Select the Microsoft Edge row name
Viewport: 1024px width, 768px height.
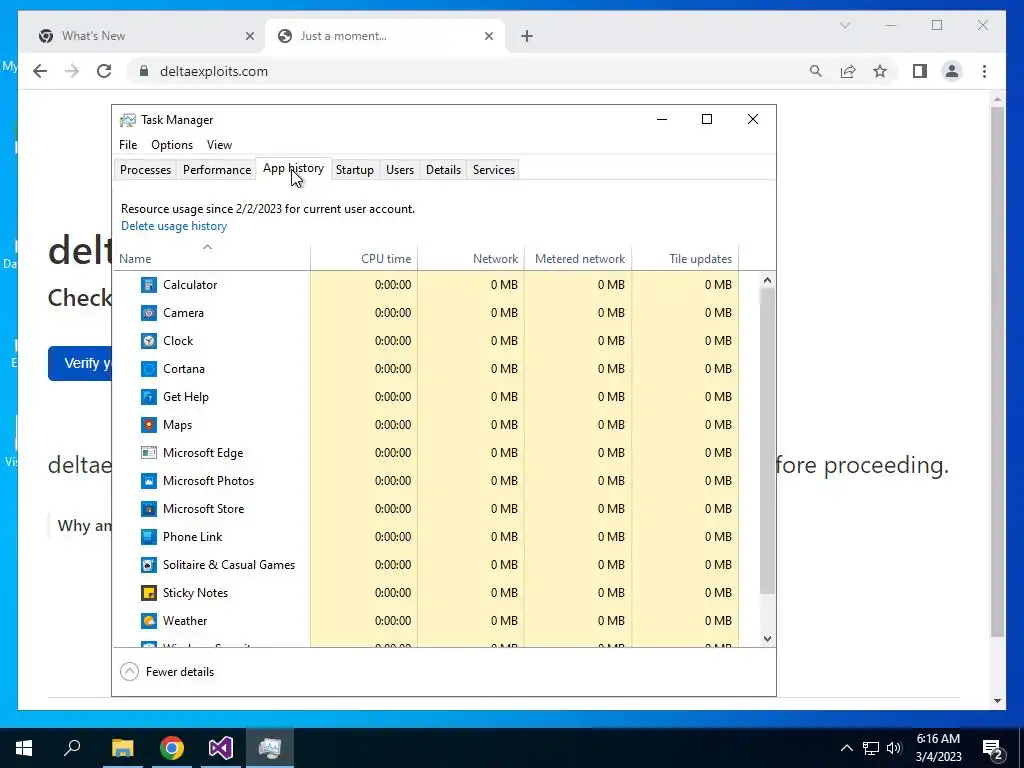202,453
